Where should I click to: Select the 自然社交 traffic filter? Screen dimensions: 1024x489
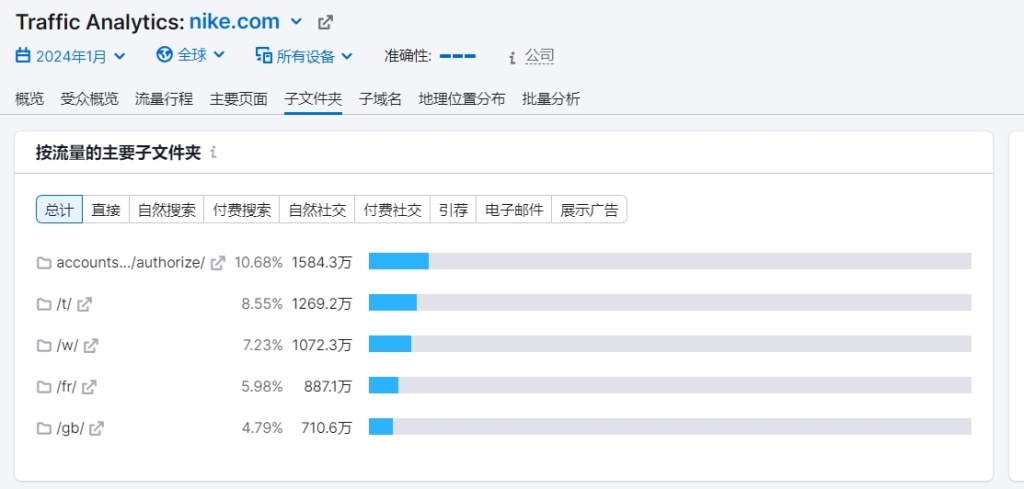(317, 210)
